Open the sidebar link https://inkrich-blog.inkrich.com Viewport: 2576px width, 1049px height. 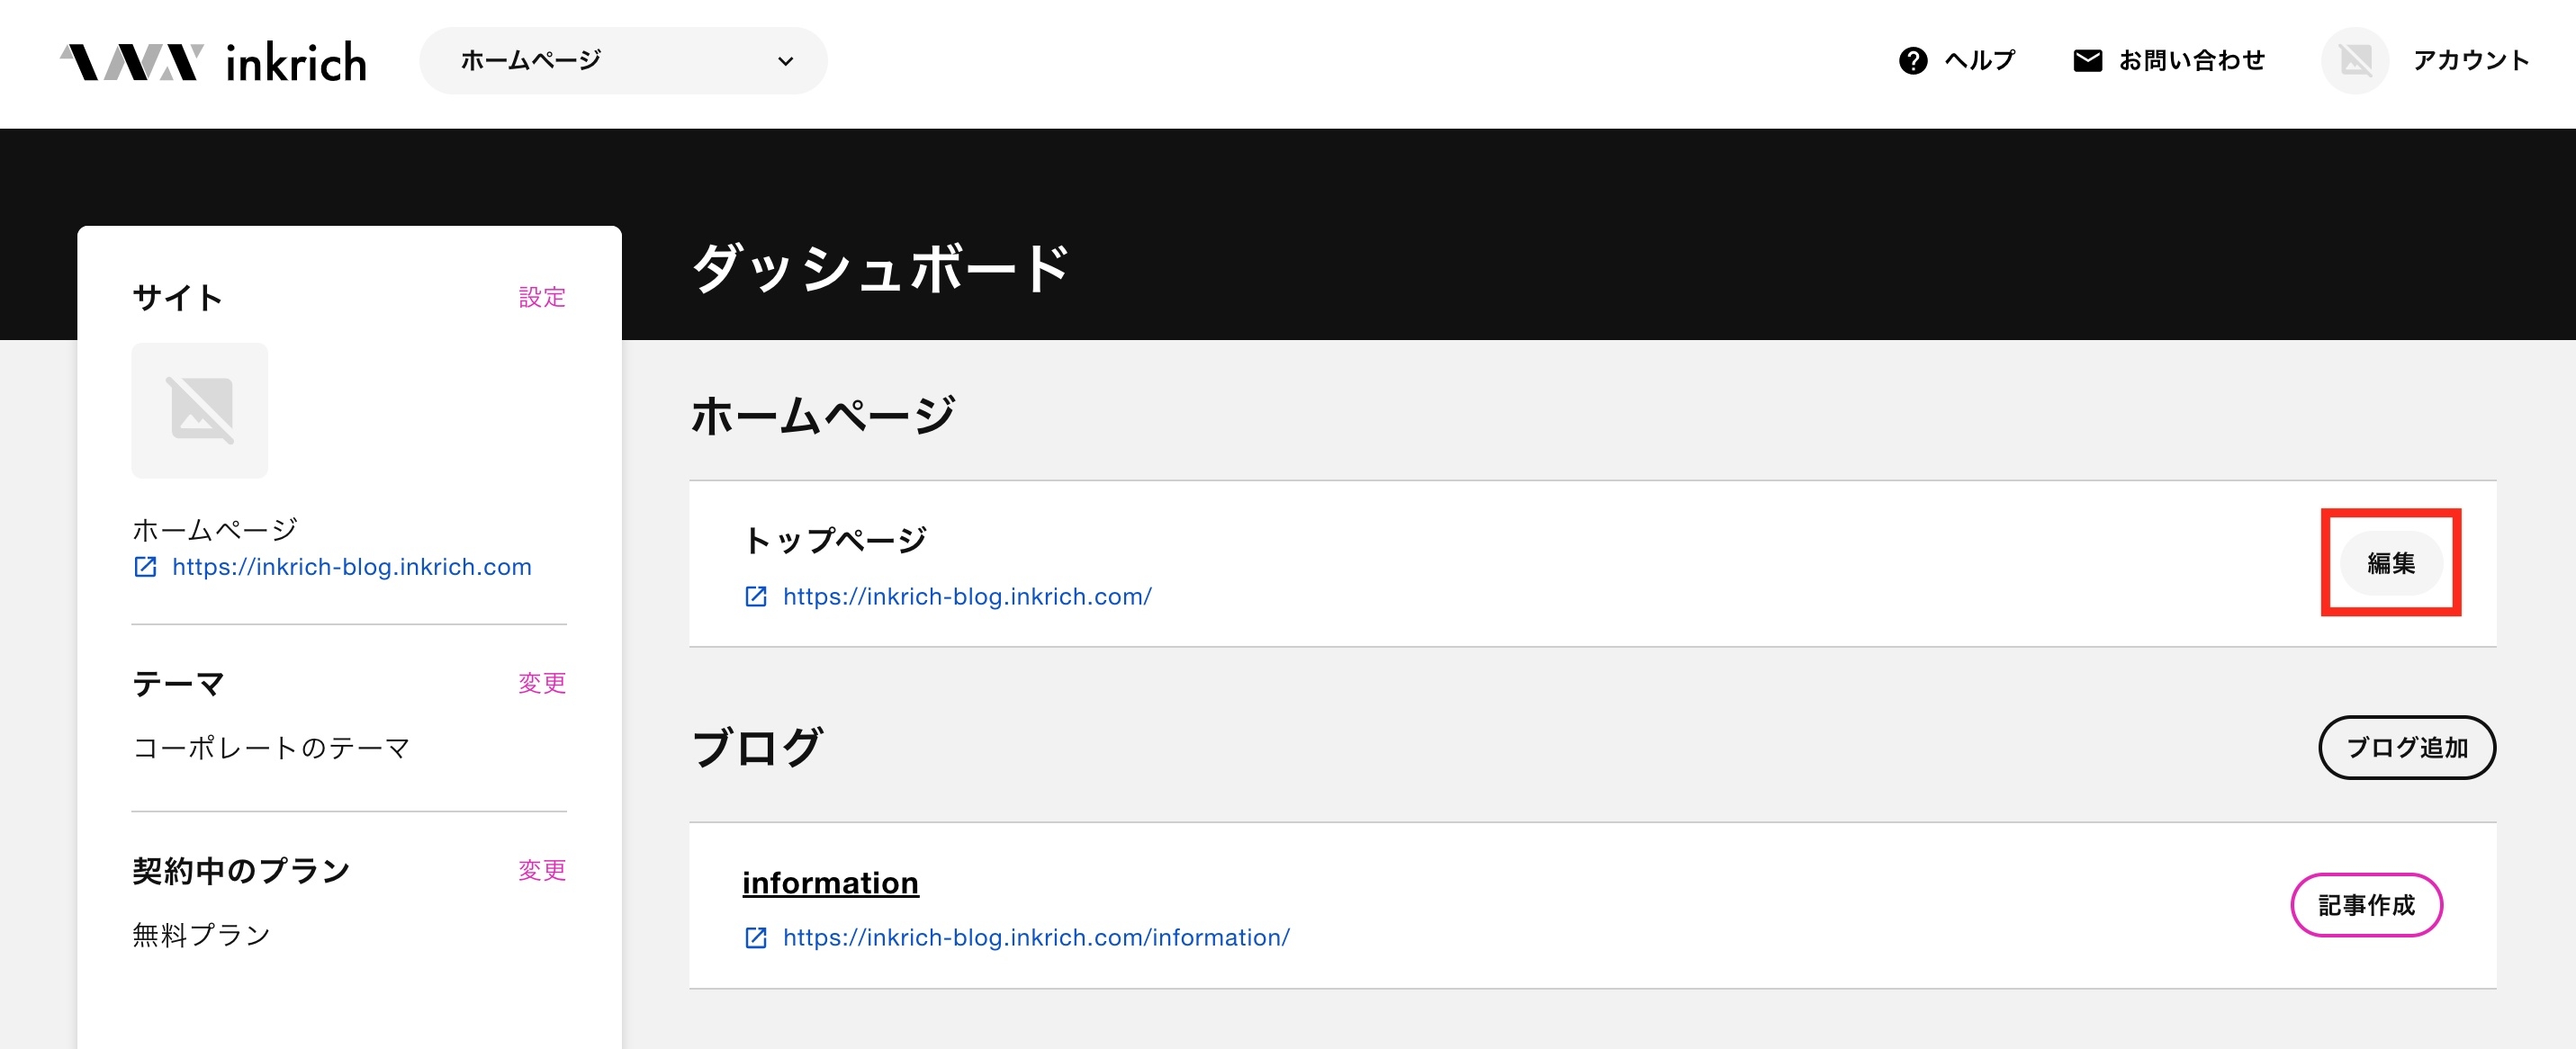point(352,567)
